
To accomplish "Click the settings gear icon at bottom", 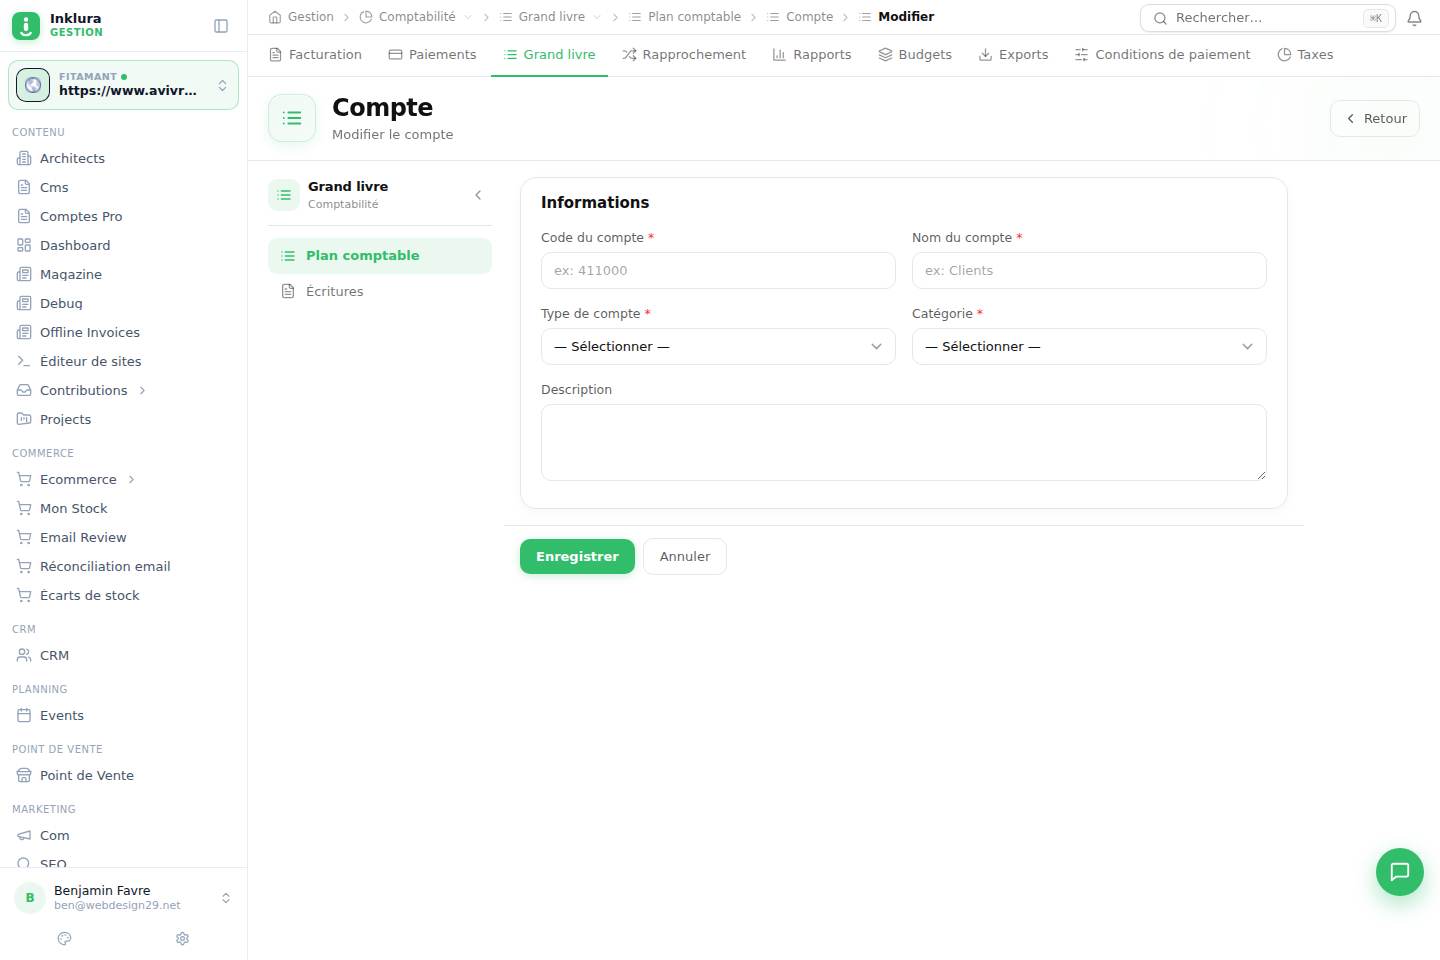I will (182, 938).
